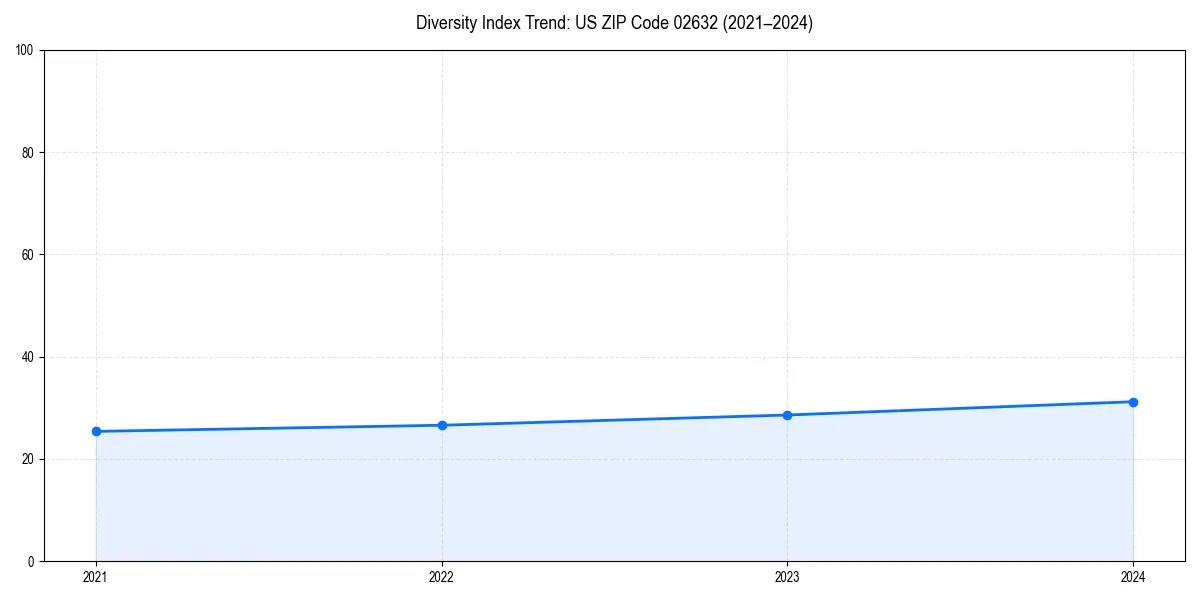The width and height of the screenshot is (1200, 600).
Task: Click the 2022 data point marker
Action: [x=441, y=425]
